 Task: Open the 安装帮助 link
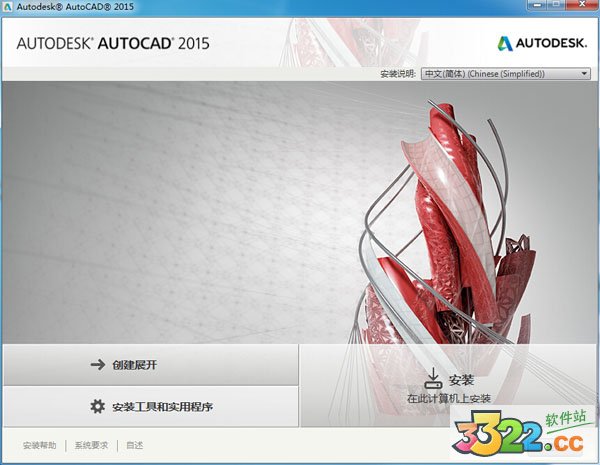coord(39,445)
